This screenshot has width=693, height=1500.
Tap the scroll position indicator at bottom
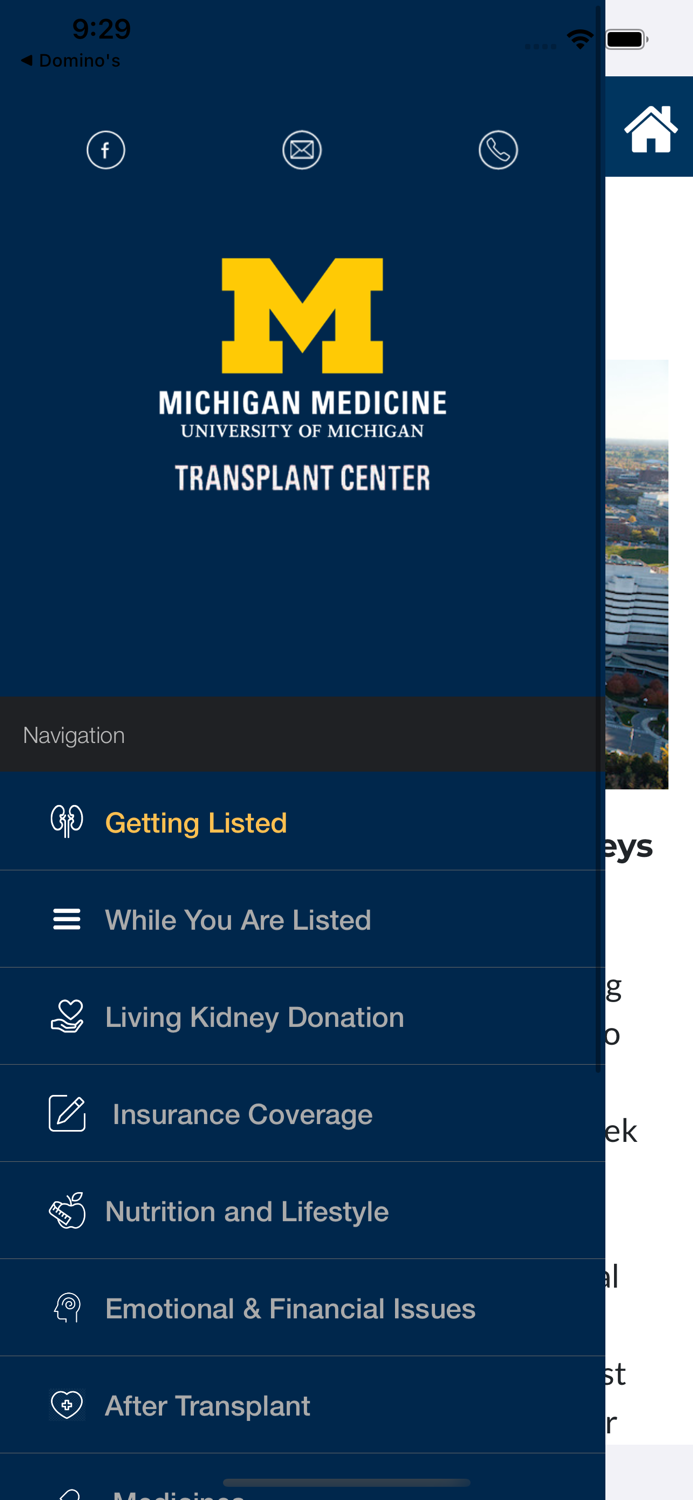[x=346, y=1482]
